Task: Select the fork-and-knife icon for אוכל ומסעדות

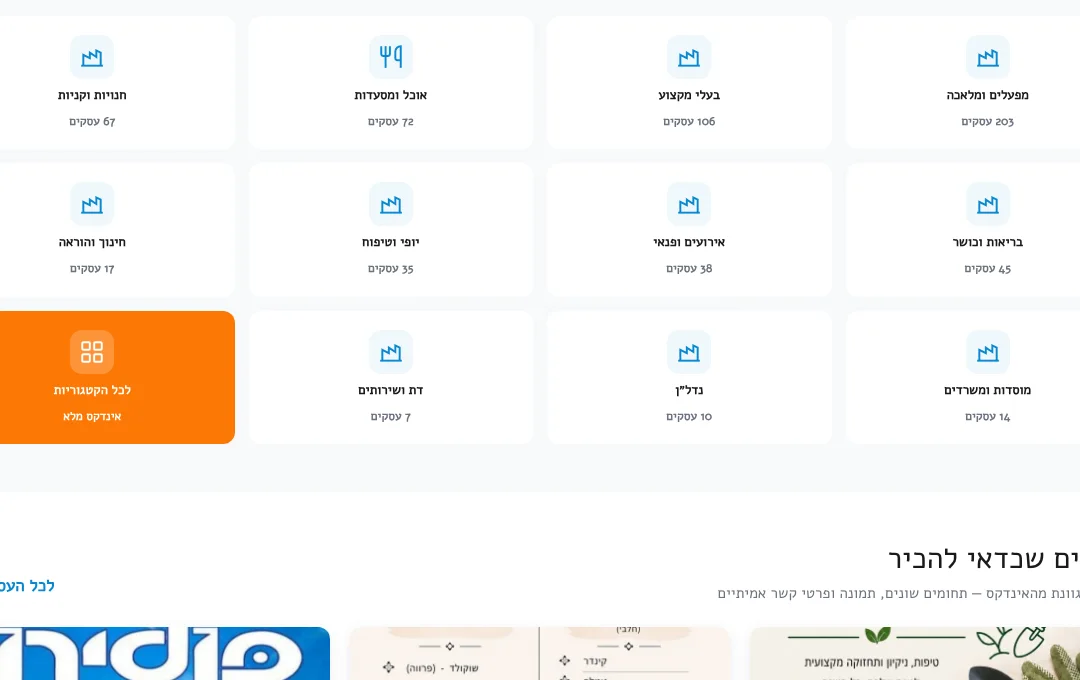Action: 391,57
